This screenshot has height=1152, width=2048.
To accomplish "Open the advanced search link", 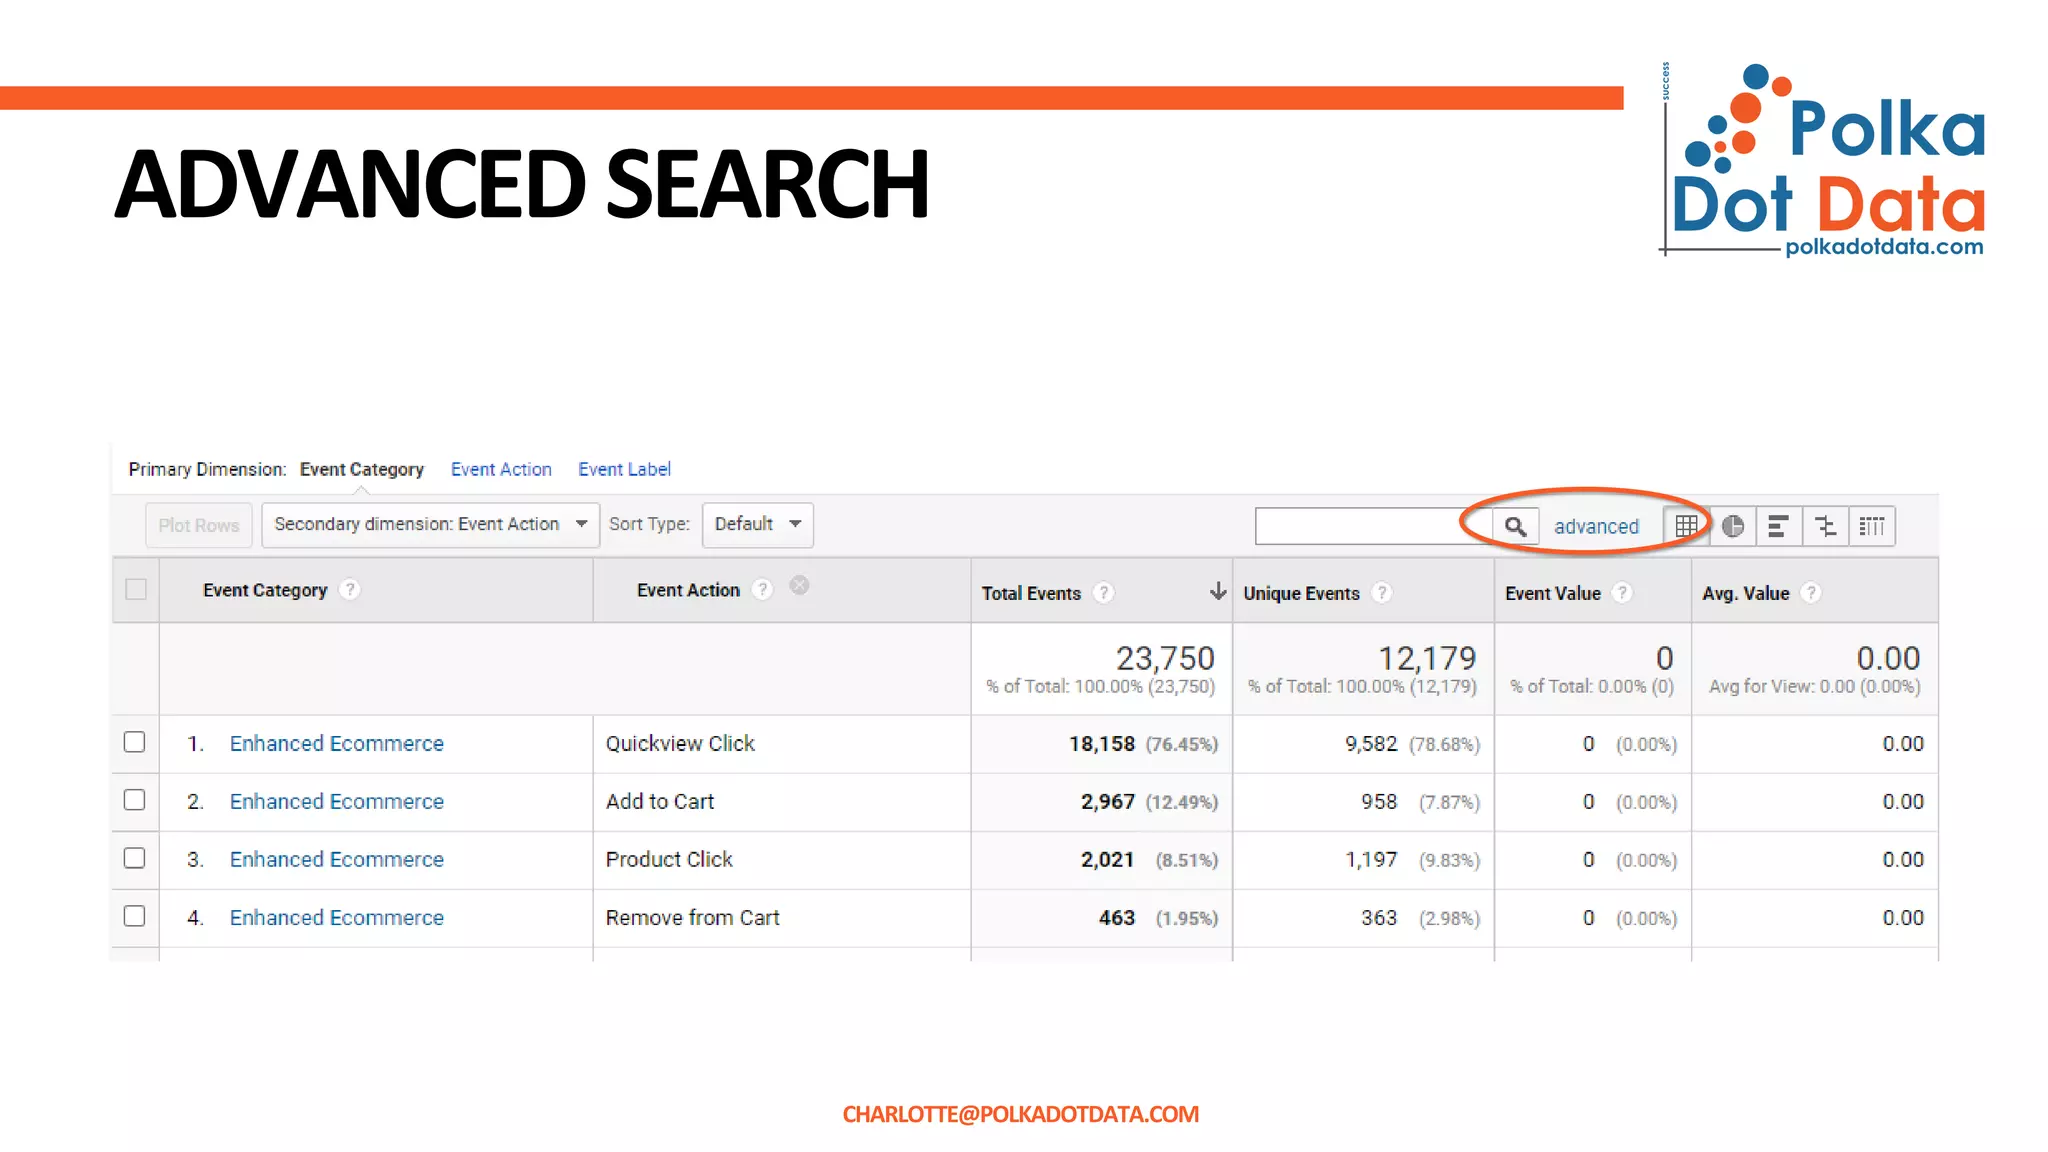I will click(x=1596, y=527).
